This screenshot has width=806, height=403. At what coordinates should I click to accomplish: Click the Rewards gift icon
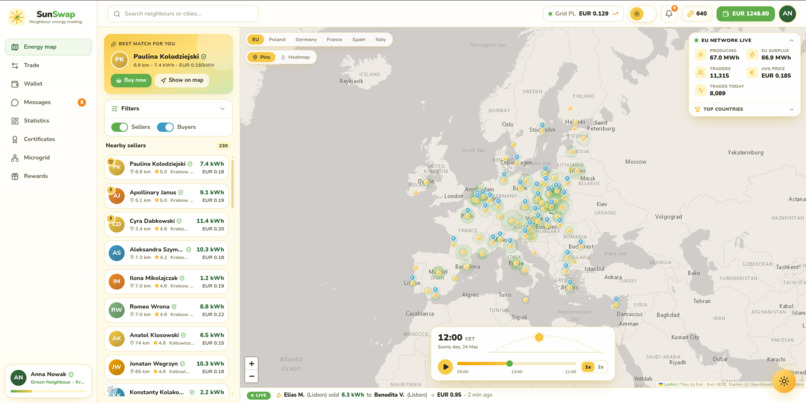tap(14, 176)
